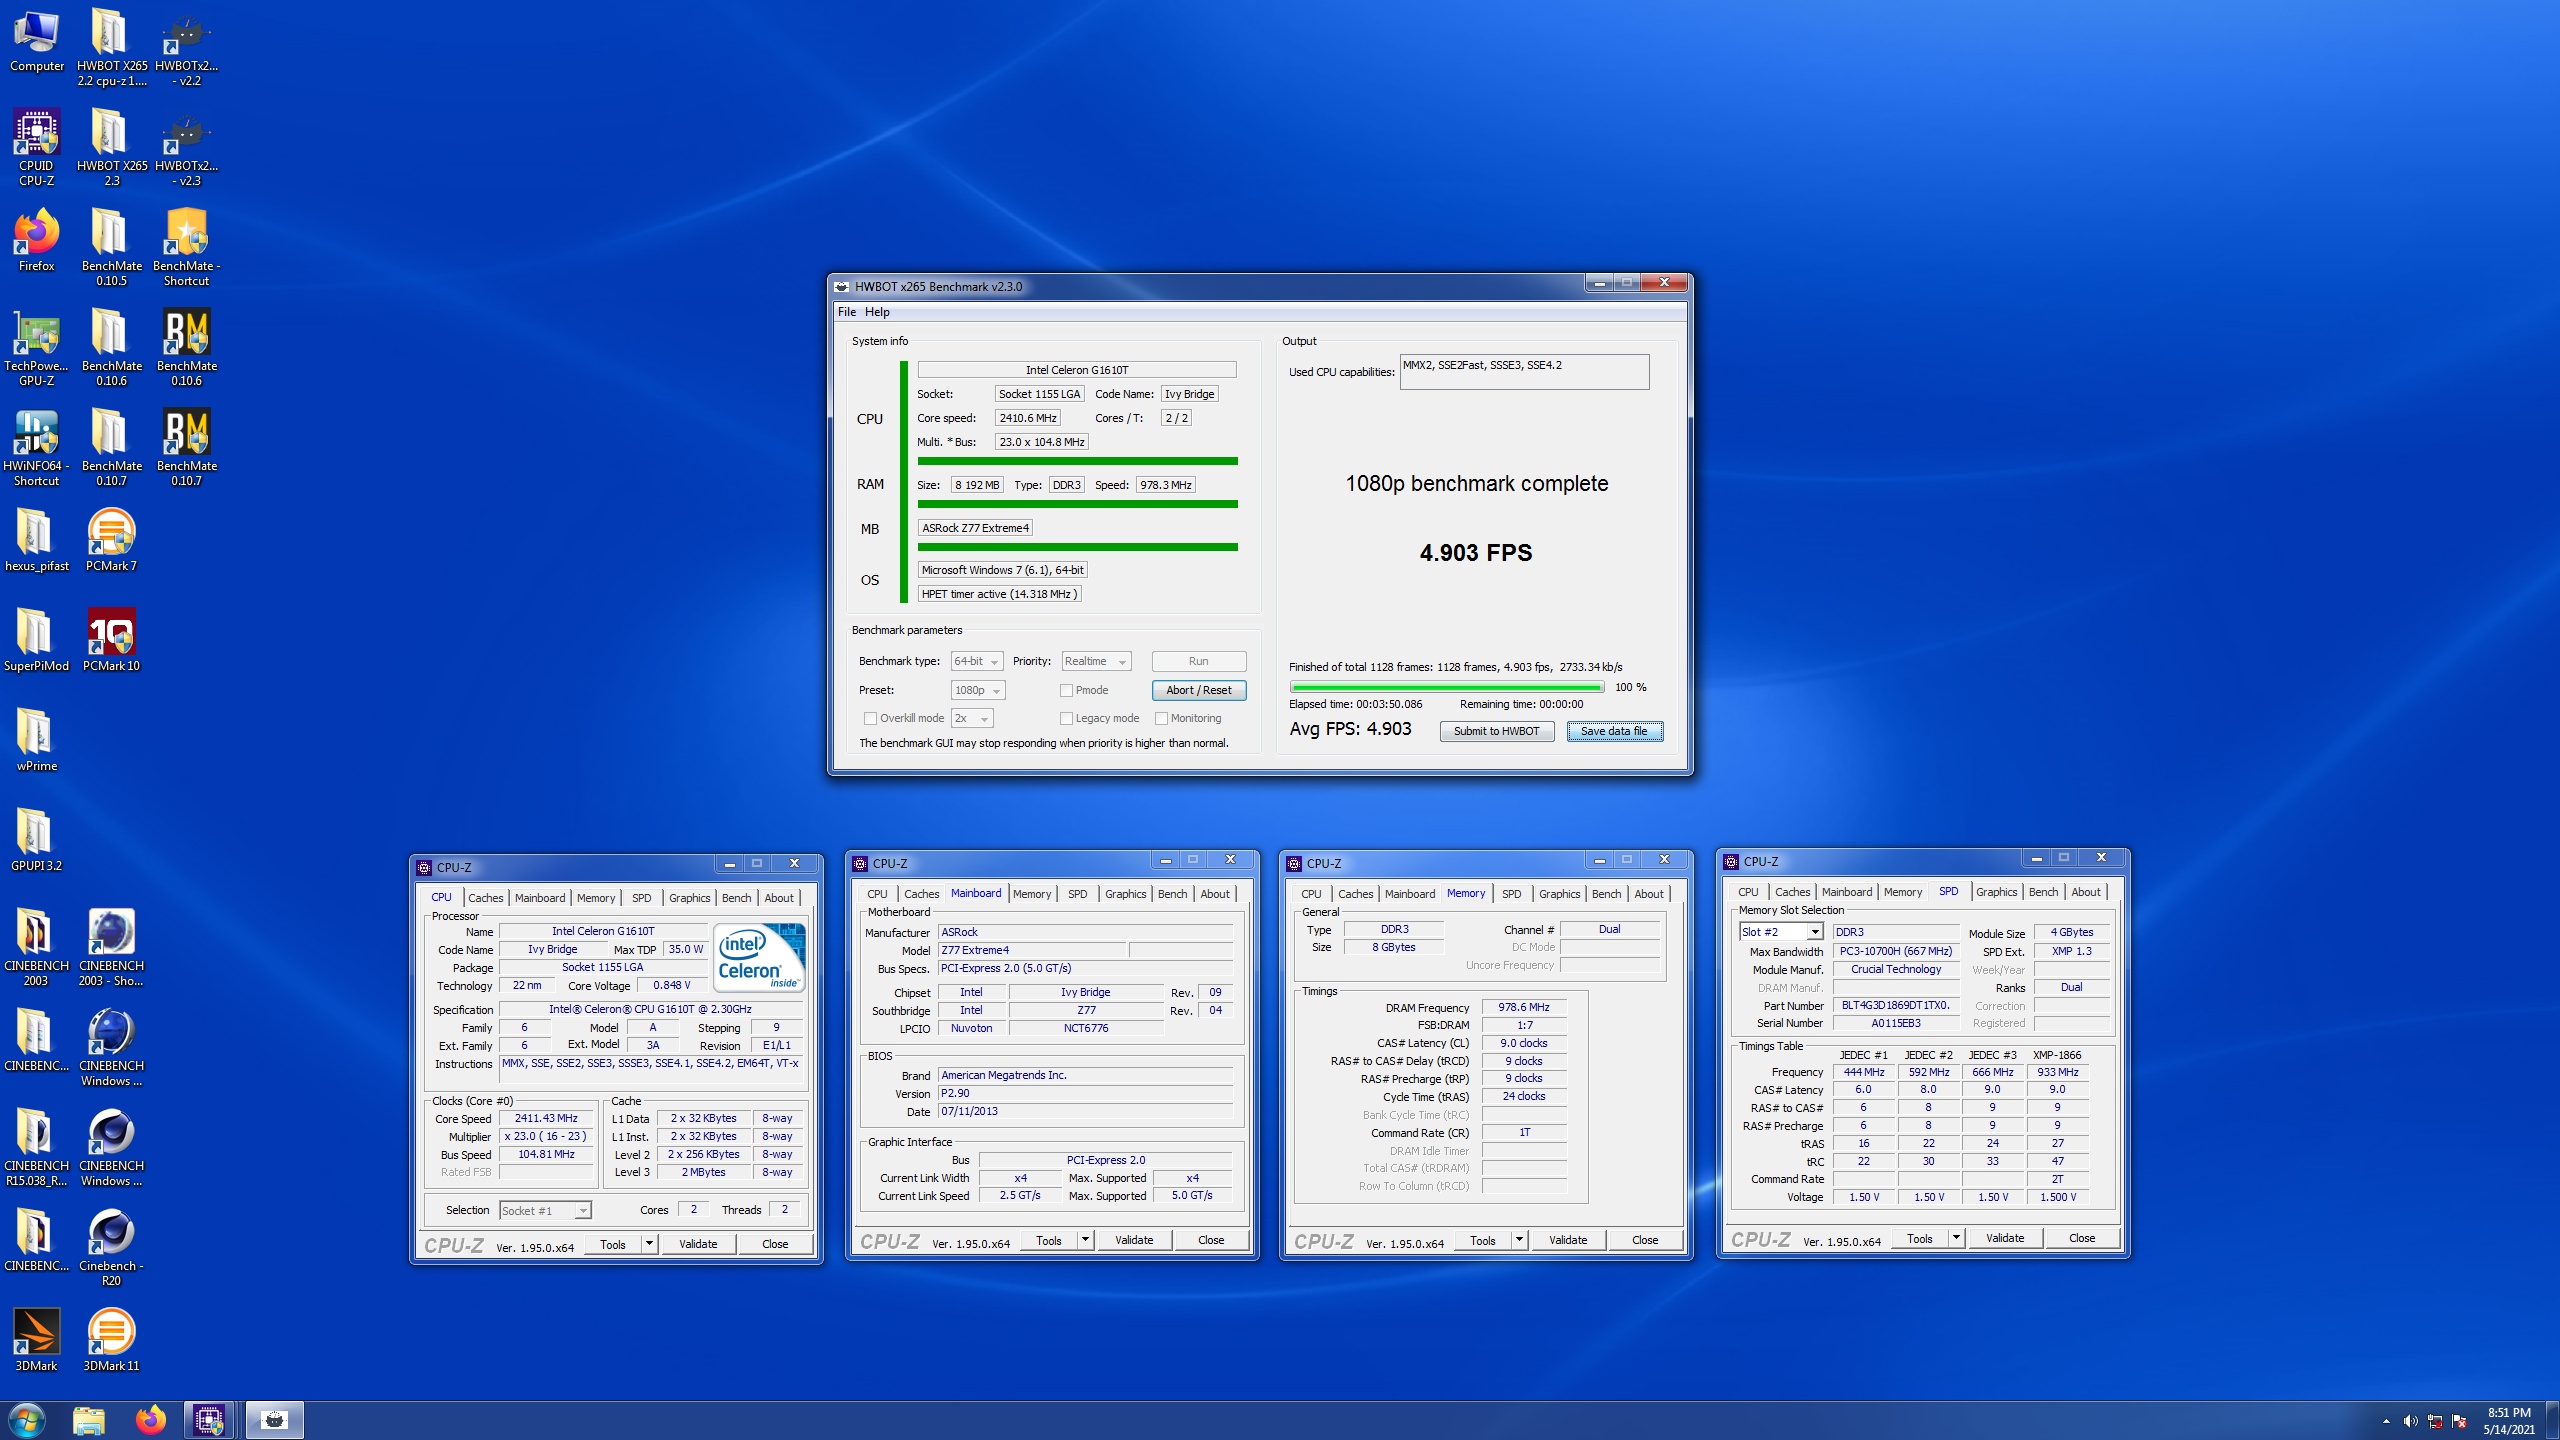The image size is (2560, 1440).
Task: Open the Computer desktop icon
Action: pyautogui.click(x=37, y=40)
